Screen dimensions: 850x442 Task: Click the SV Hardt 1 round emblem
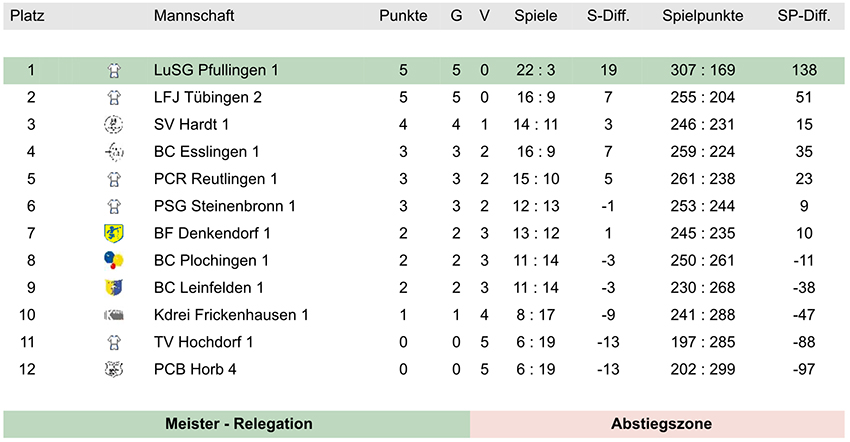(113, 124)
